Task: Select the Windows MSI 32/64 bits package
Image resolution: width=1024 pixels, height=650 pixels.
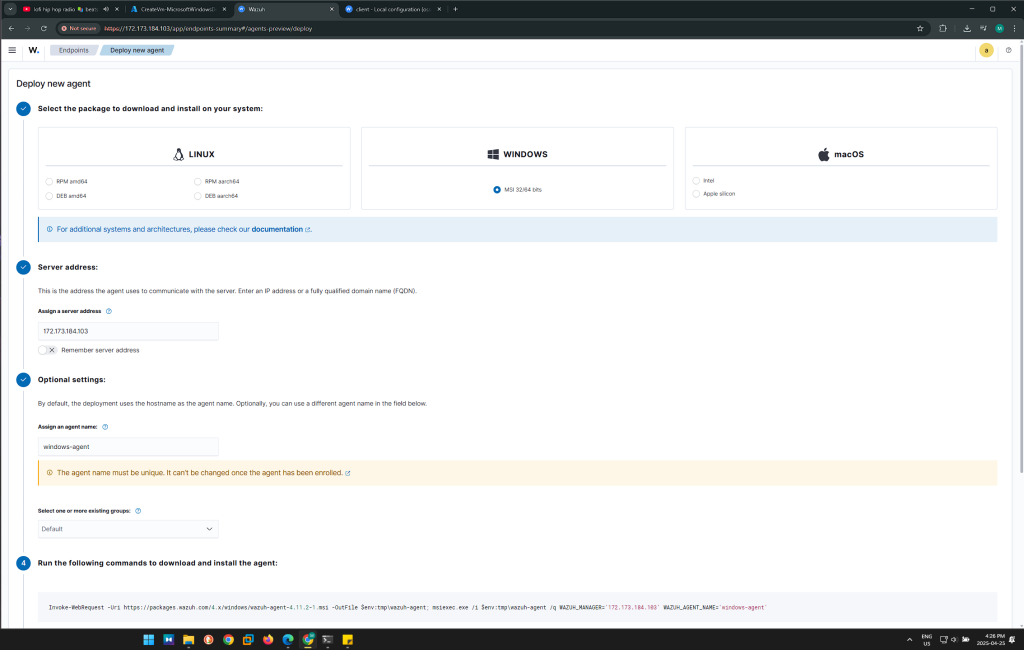Action: 497,189
